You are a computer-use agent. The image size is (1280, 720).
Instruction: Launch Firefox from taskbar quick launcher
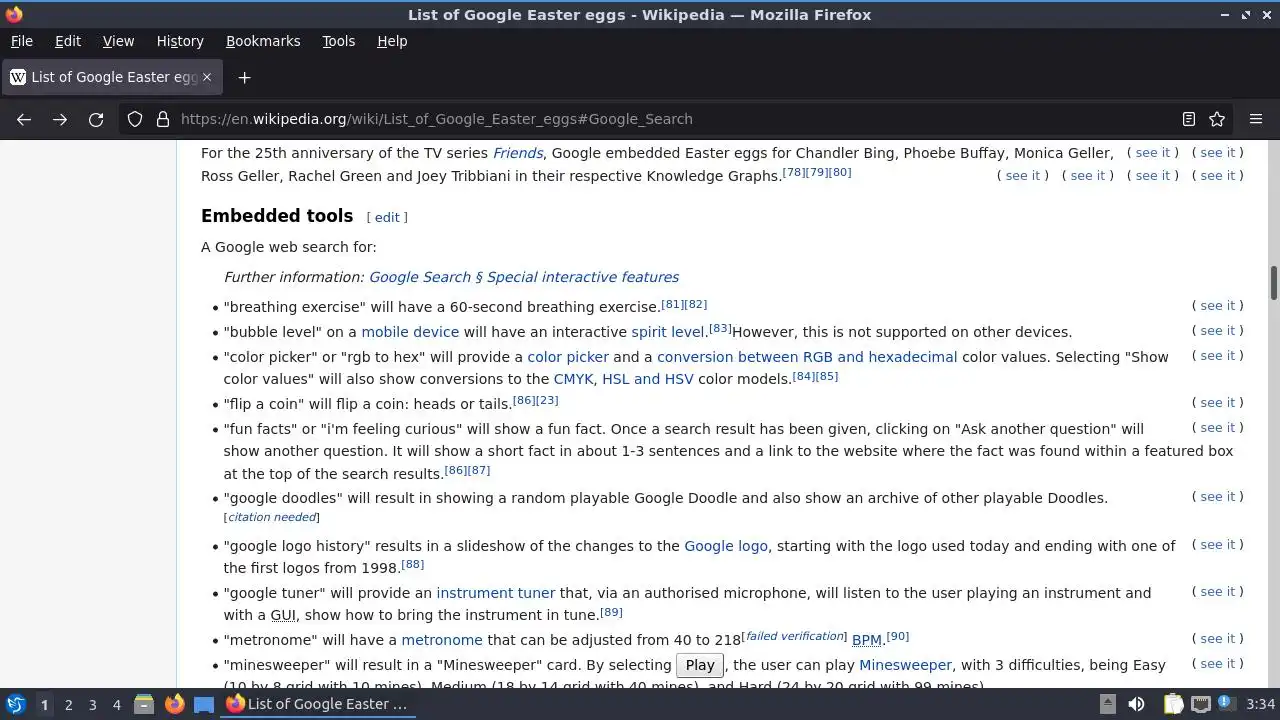click(x=174, y=704)
